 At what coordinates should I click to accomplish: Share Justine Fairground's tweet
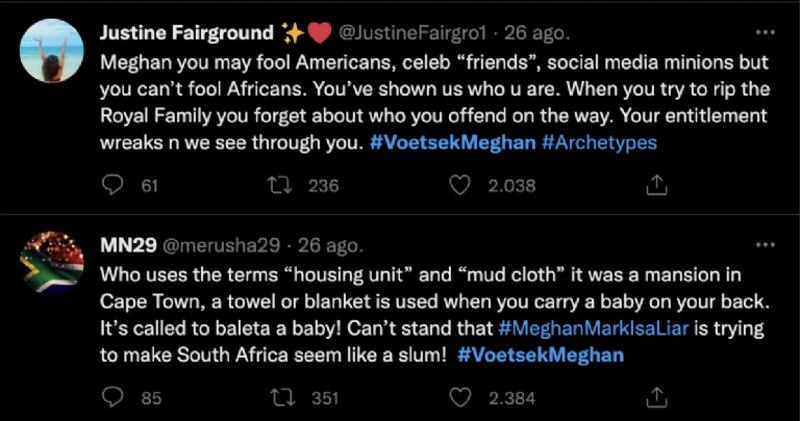pos(657,184)
